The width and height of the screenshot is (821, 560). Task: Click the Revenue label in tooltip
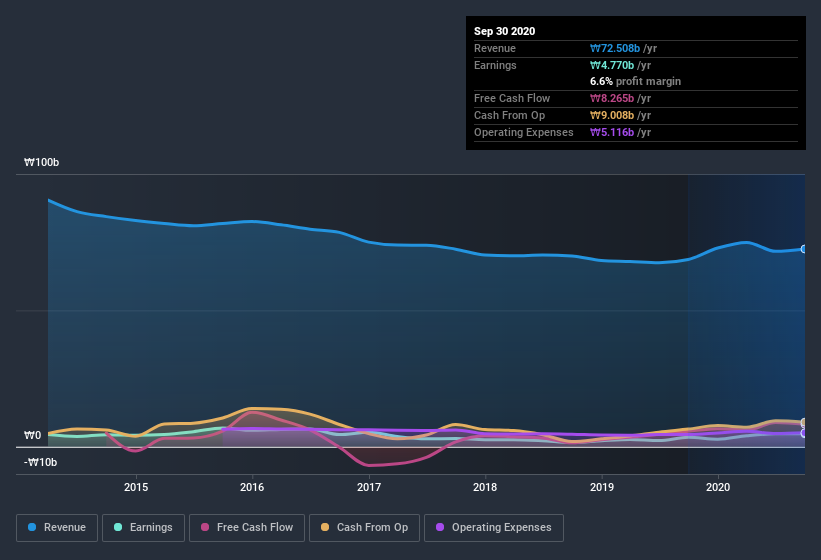click(x=495, y=48)
